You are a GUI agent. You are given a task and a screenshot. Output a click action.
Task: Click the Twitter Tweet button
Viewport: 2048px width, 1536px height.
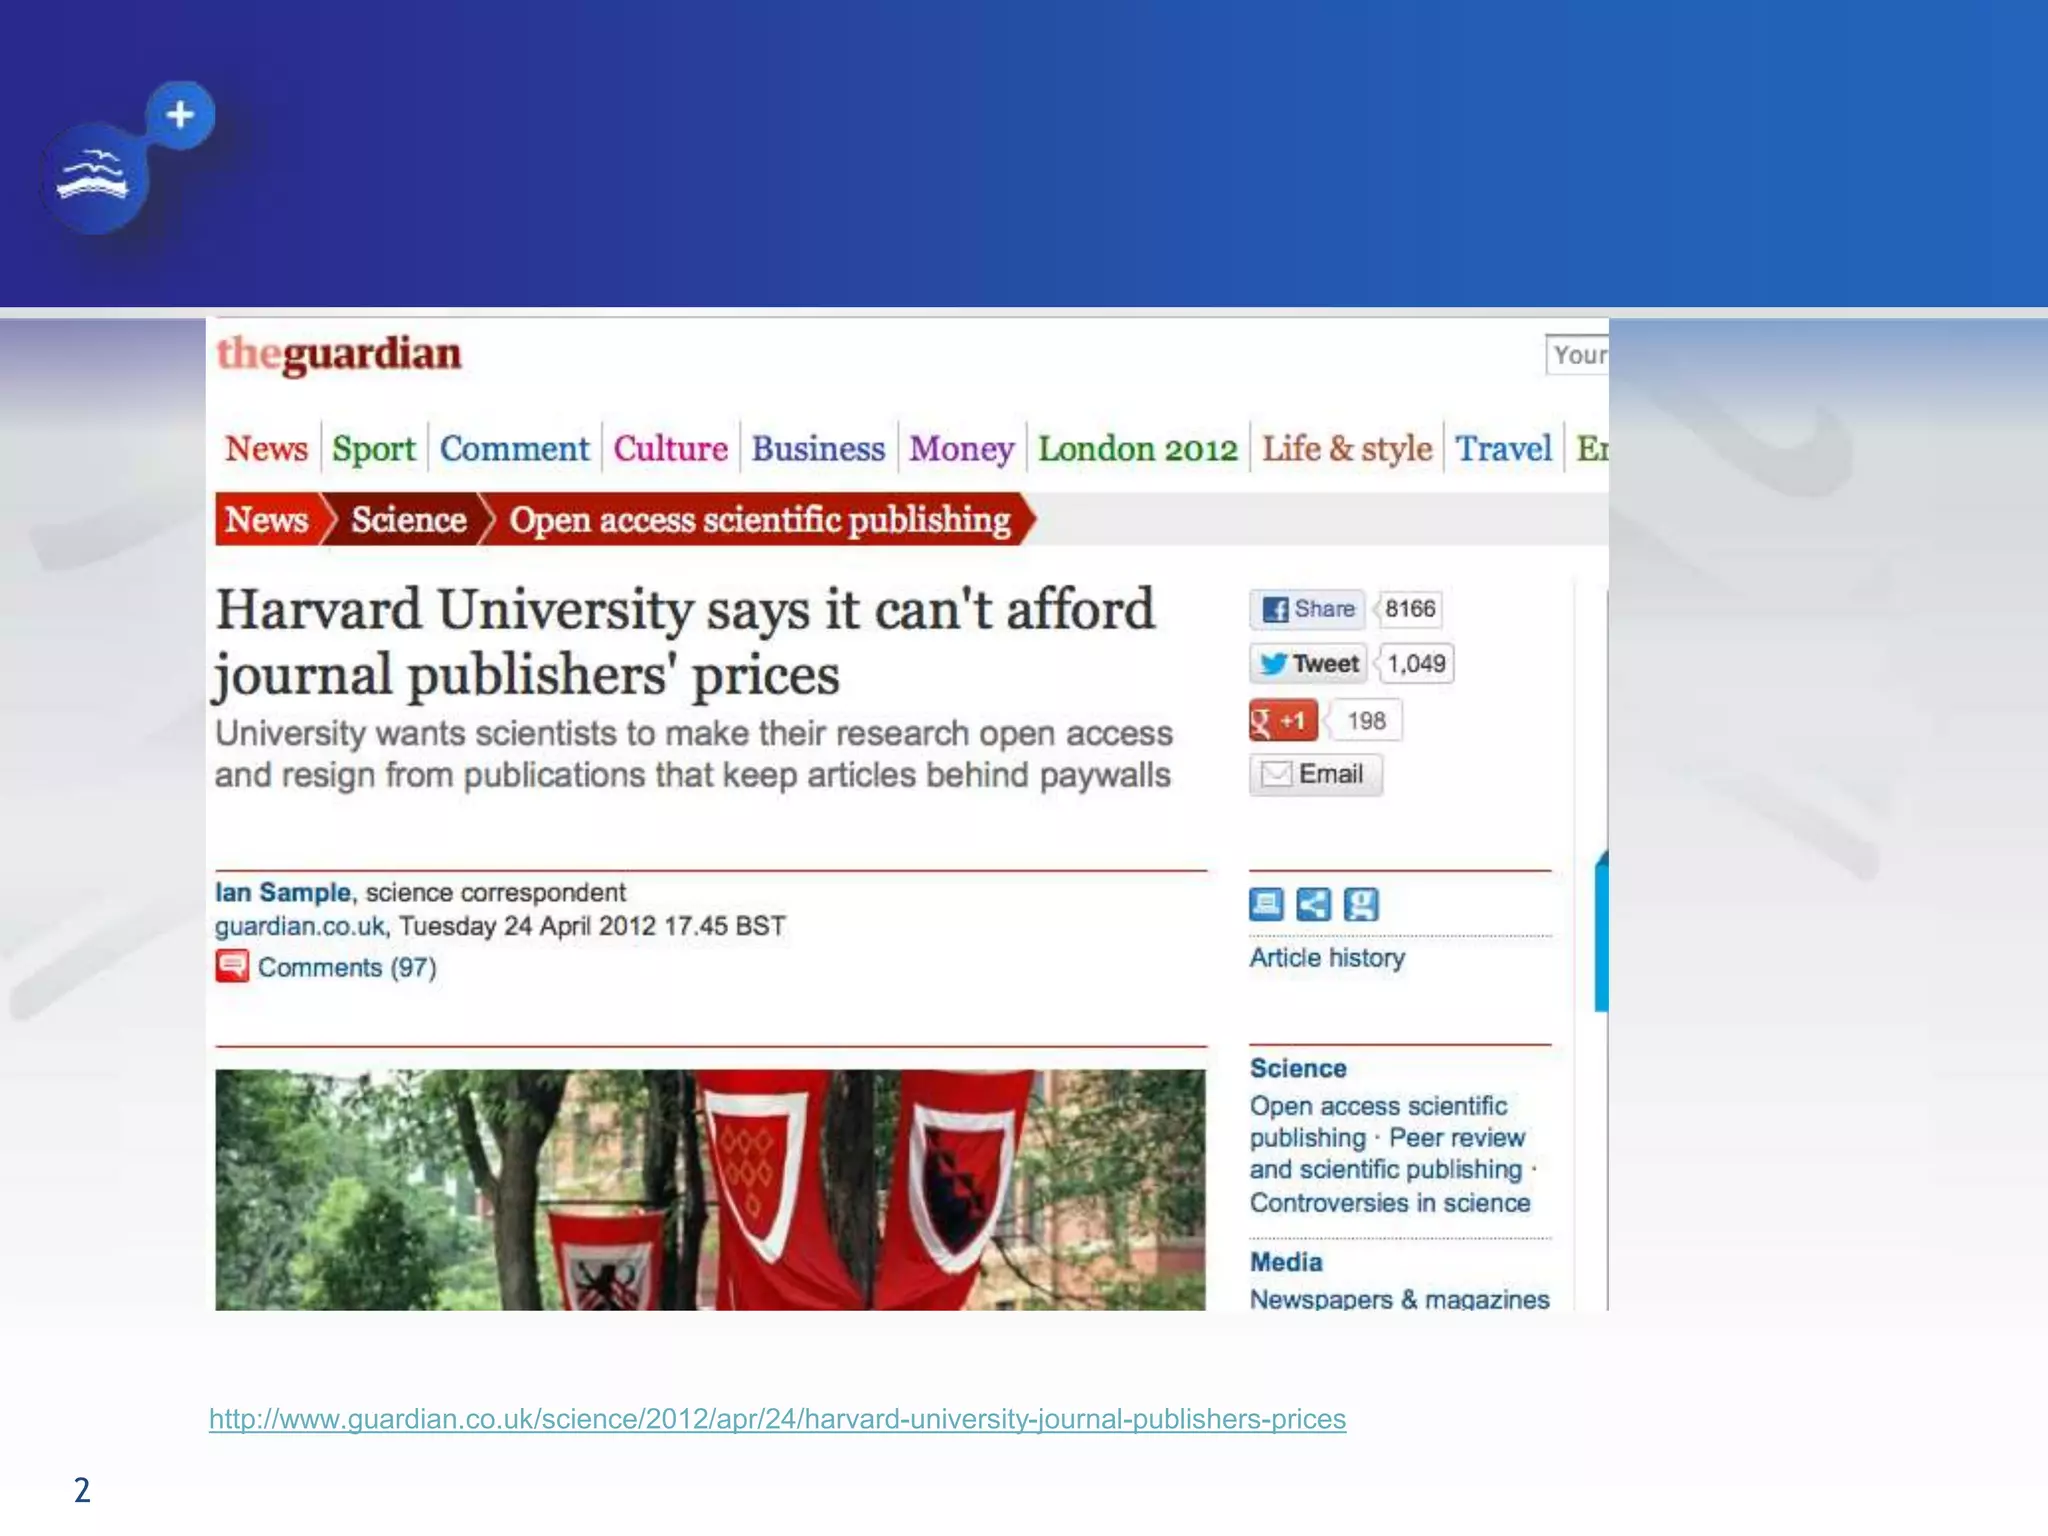tap(1308, 664)
